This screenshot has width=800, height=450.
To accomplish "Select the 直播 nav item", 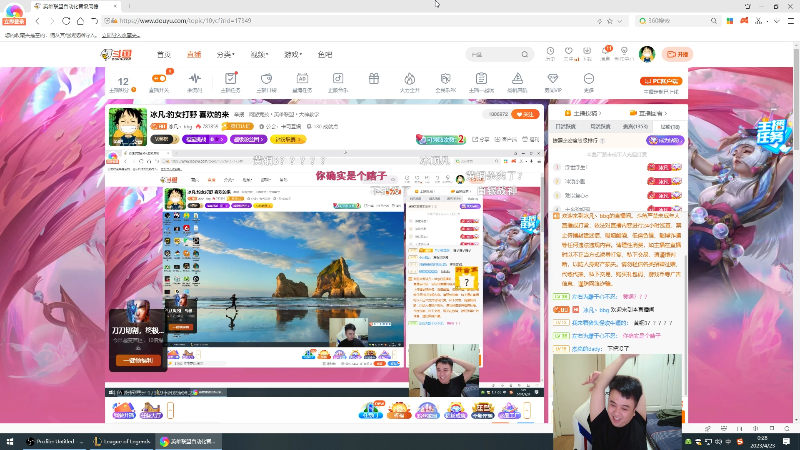I will pos(194,55).
